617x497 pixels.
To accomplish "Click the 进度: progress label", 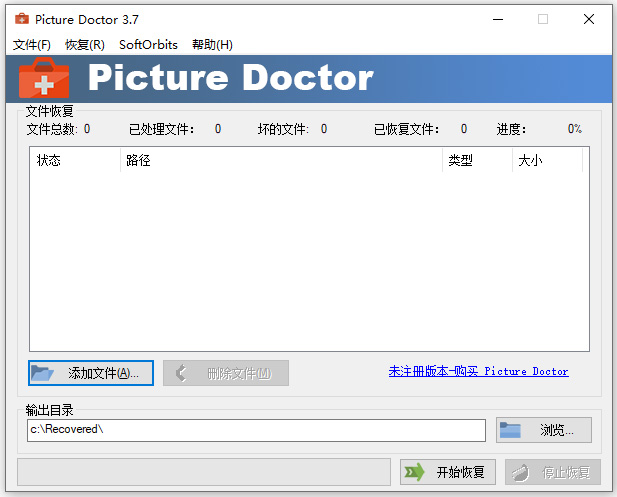I will click(511, 129).
